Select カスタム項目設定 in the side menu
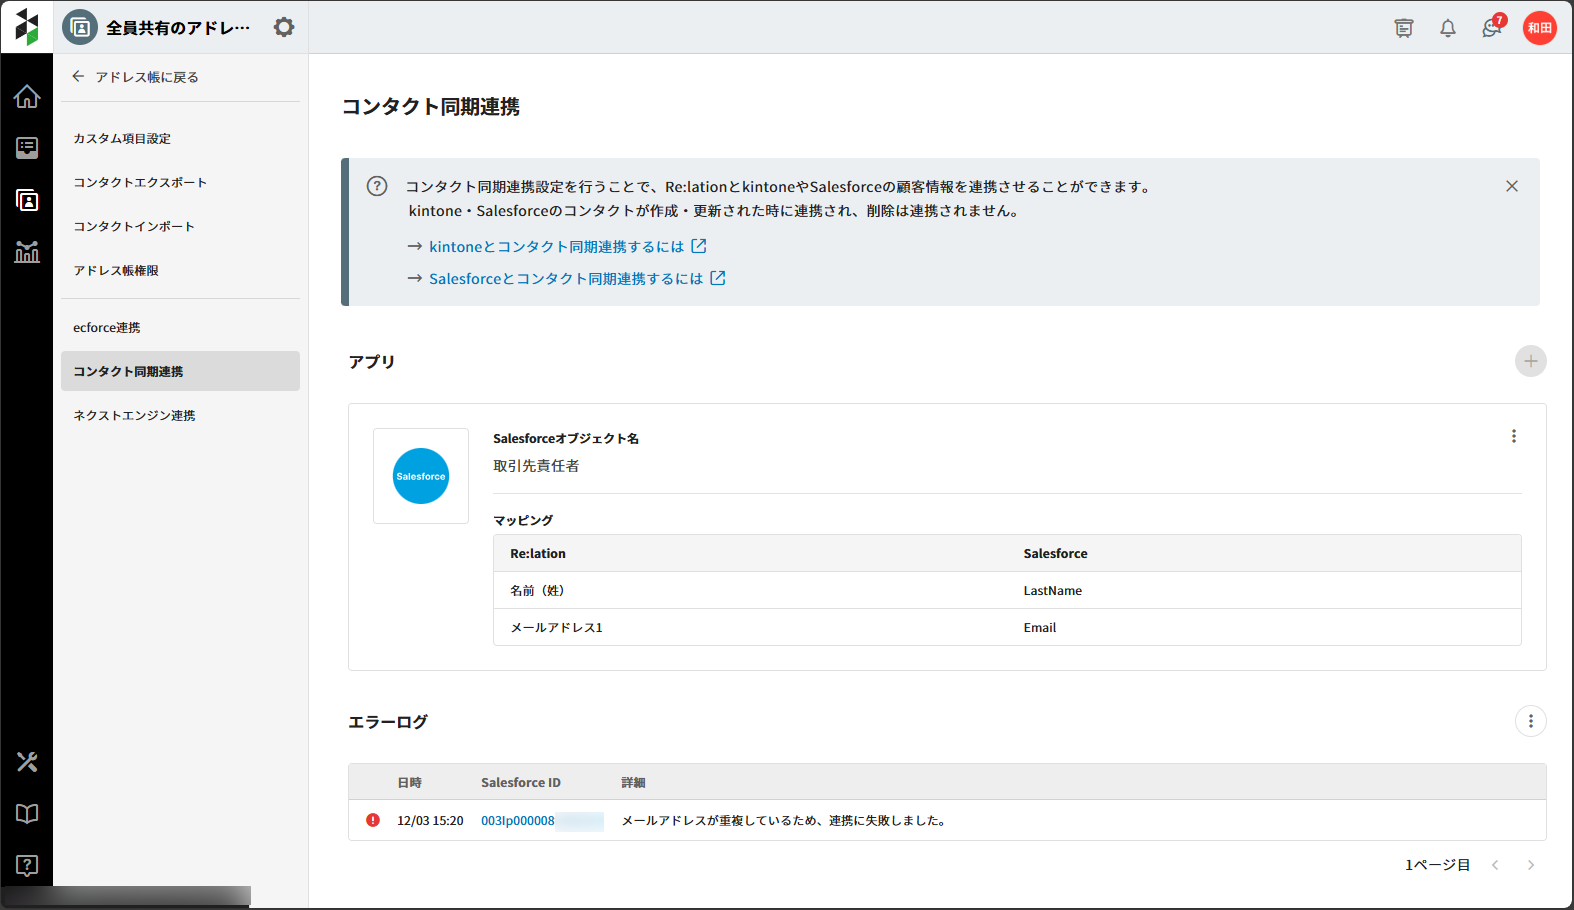 point(122,139)
